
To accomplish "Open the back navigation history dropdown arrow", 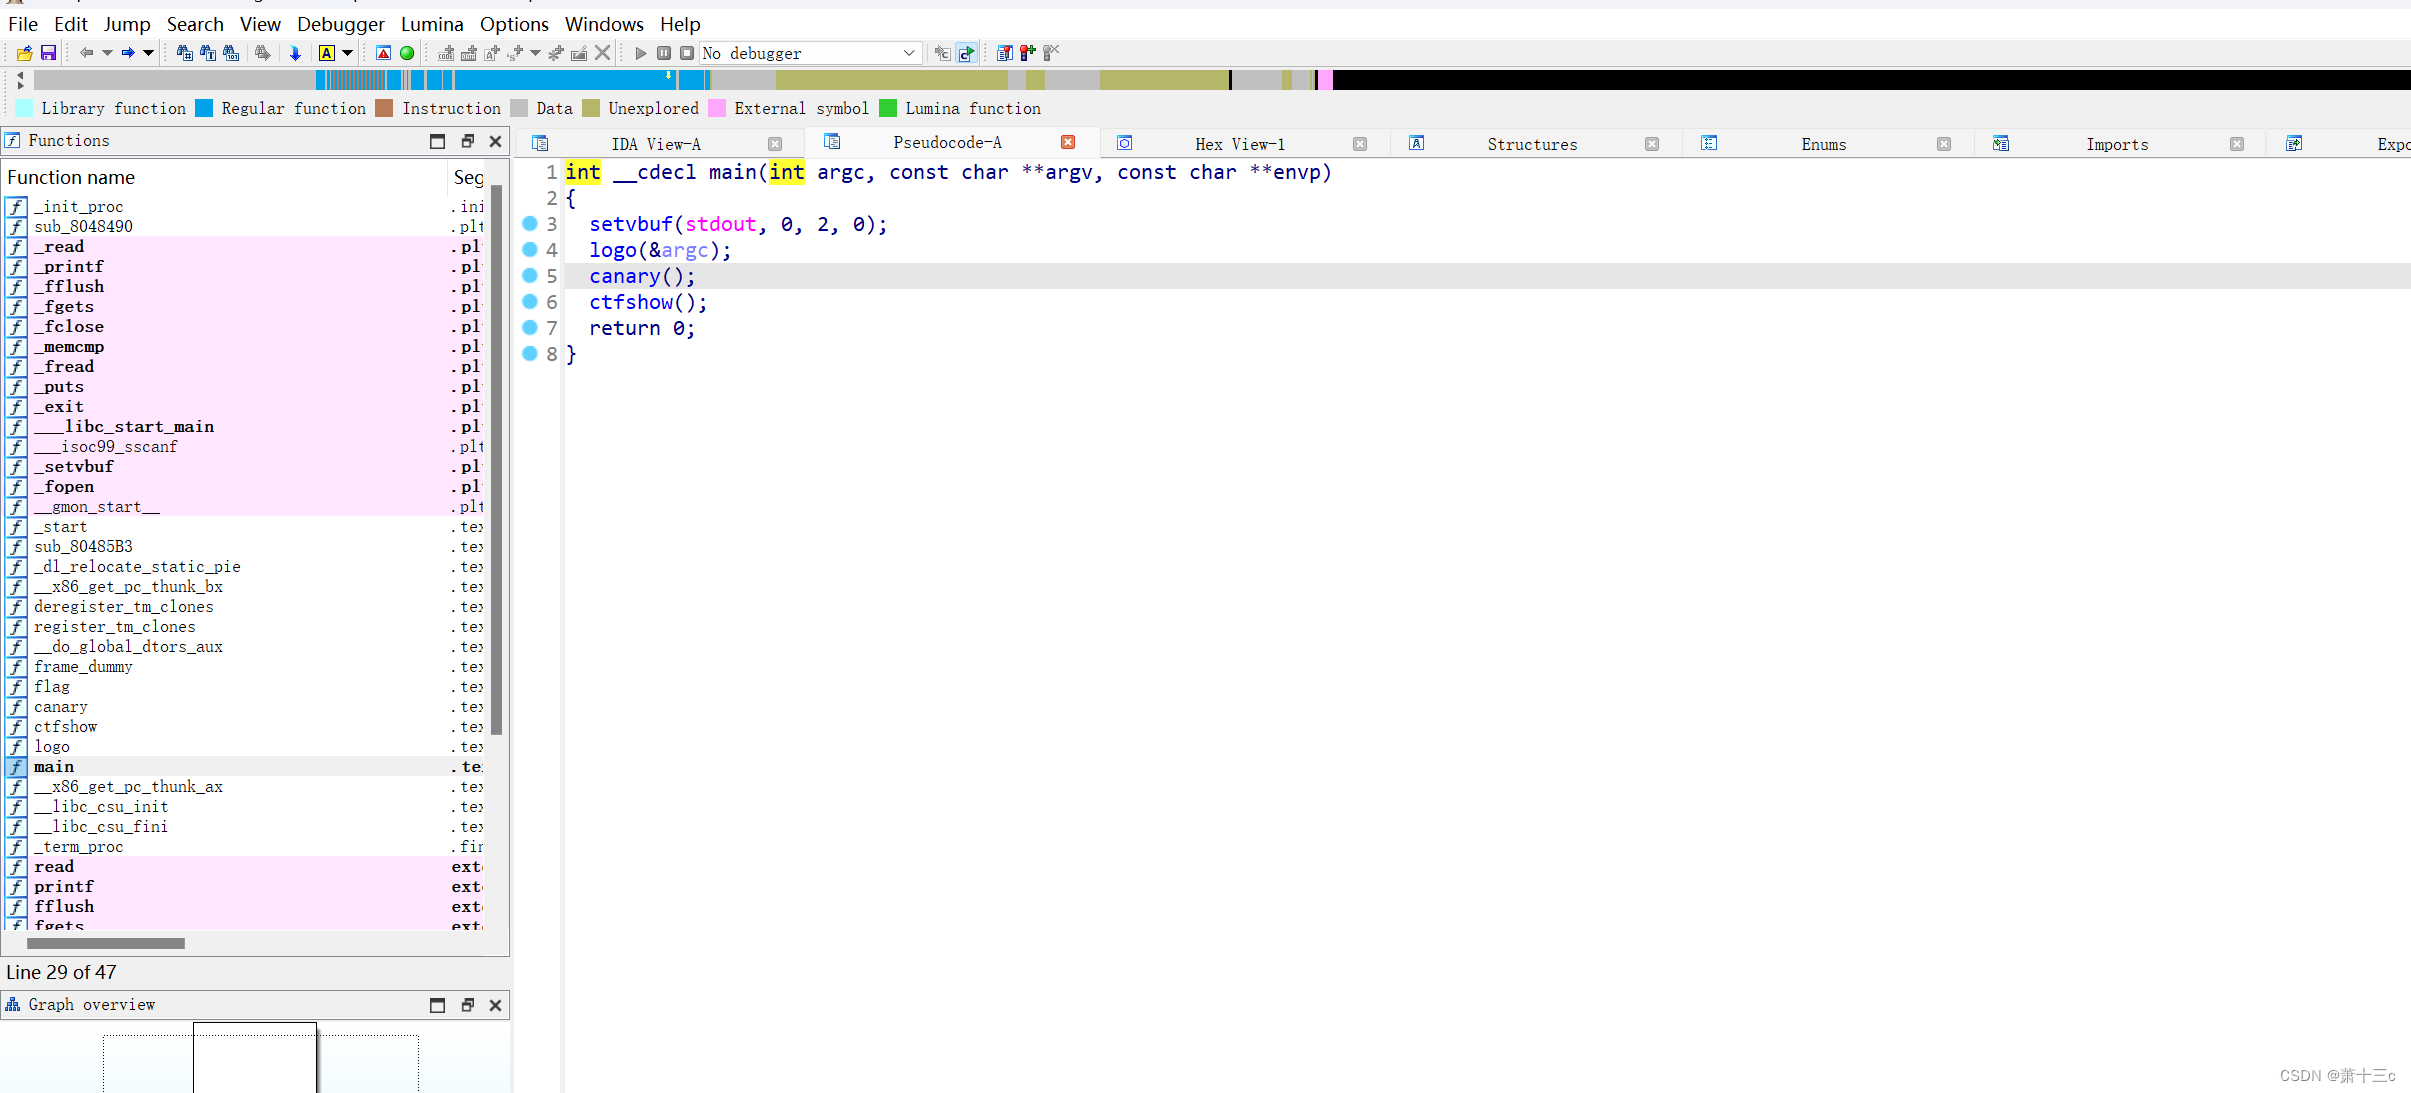I will tap(107, 53).
